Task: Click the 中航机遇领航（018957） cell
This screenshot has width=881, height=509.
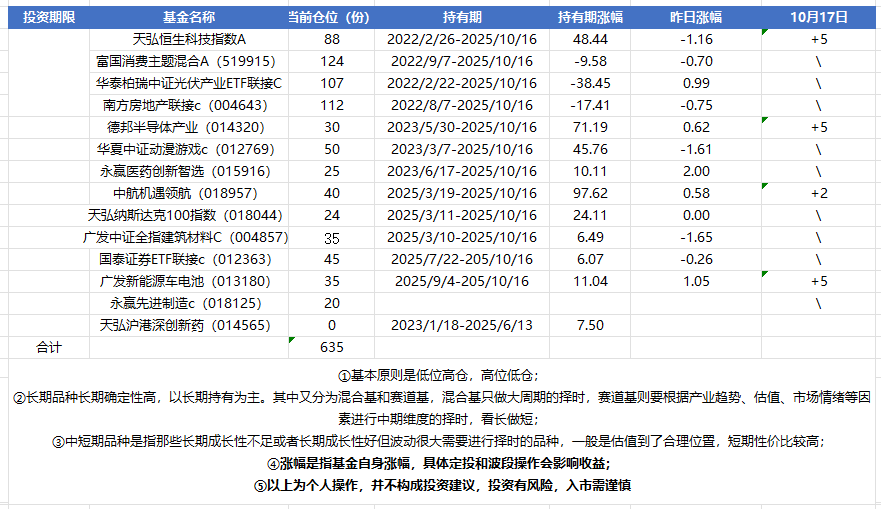Action: pos(189,193)
